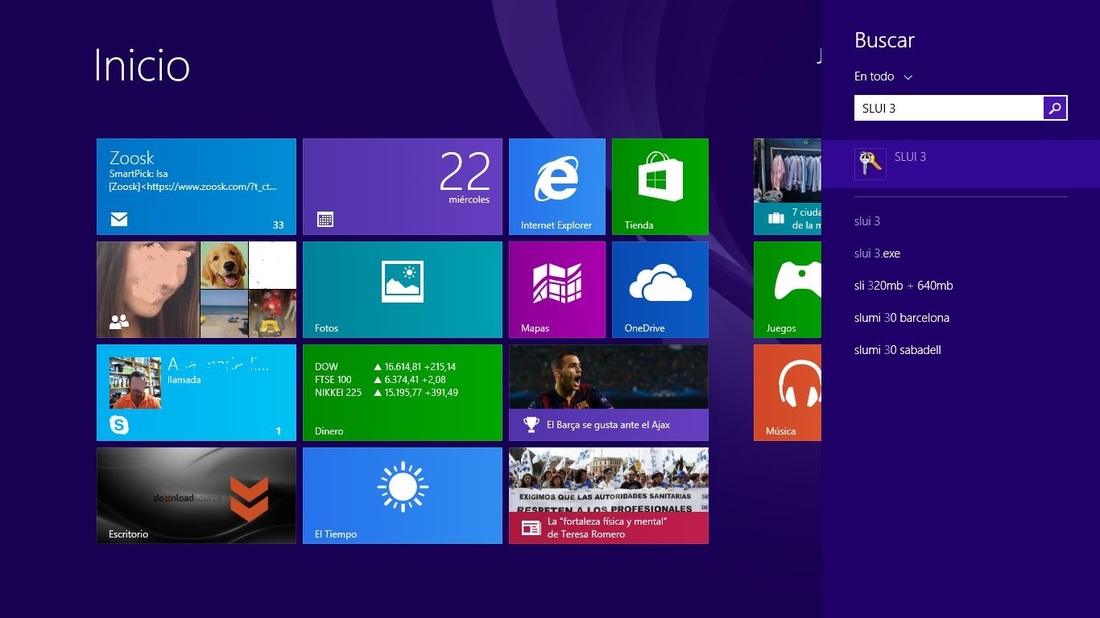
Task: Open the Dinero finance tile
Action: point(403,393)
